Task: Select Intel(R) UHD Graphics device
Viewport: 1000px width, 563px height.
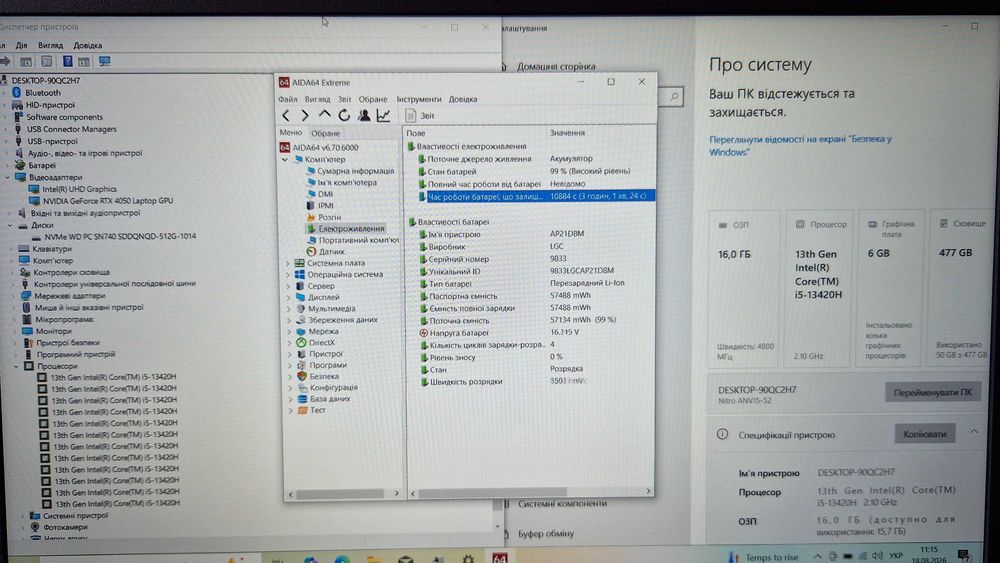Action: coord(79,189)
